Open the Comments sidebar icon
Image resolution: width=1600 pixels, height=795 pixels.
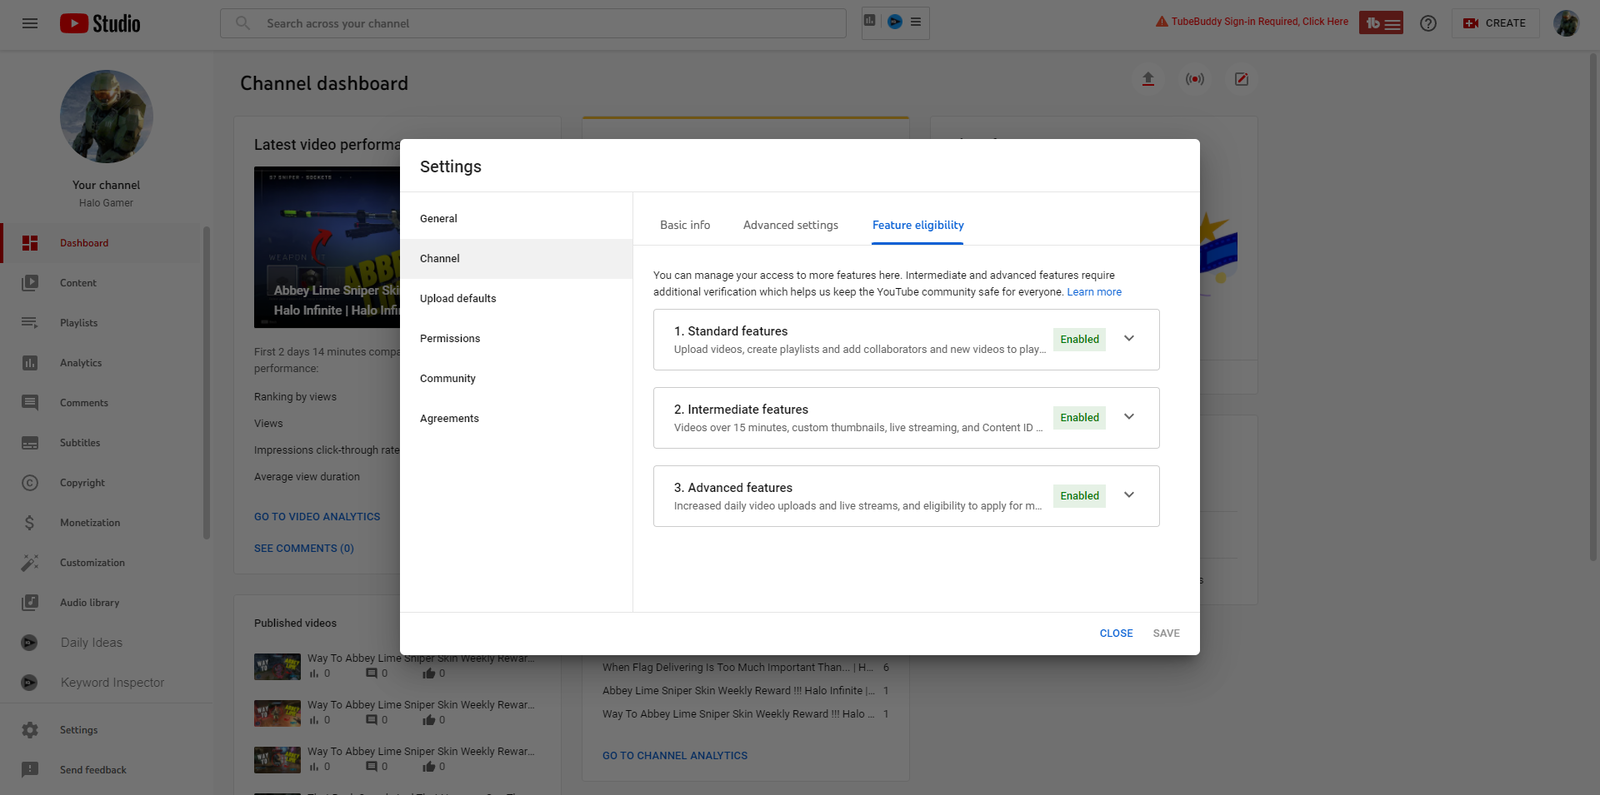(30, 403)
